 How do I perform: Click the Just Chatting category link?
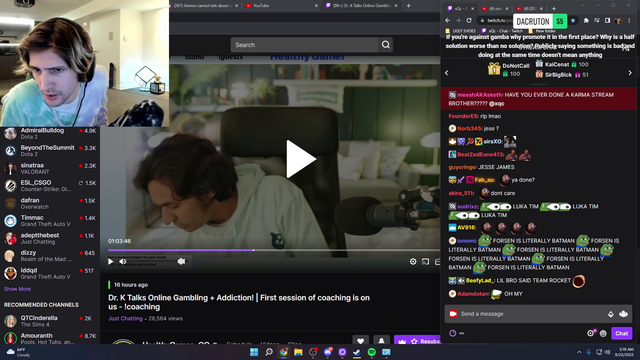125,318
